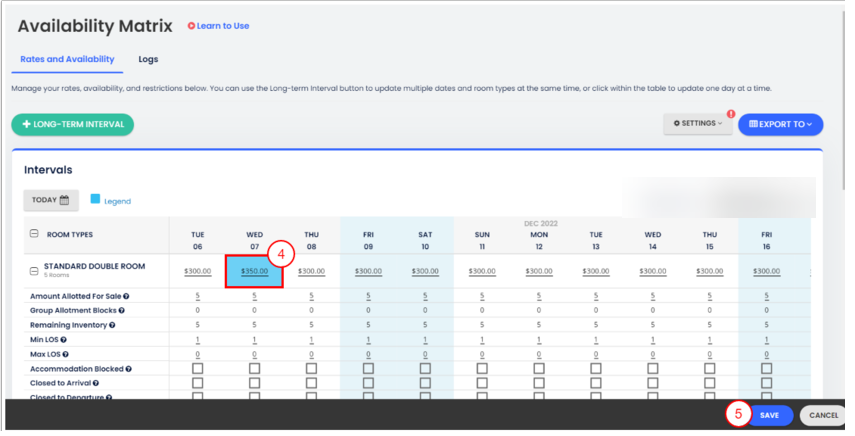Click help icon beside Remaining Inventory

pyautogui.click(x=112, y=325)
